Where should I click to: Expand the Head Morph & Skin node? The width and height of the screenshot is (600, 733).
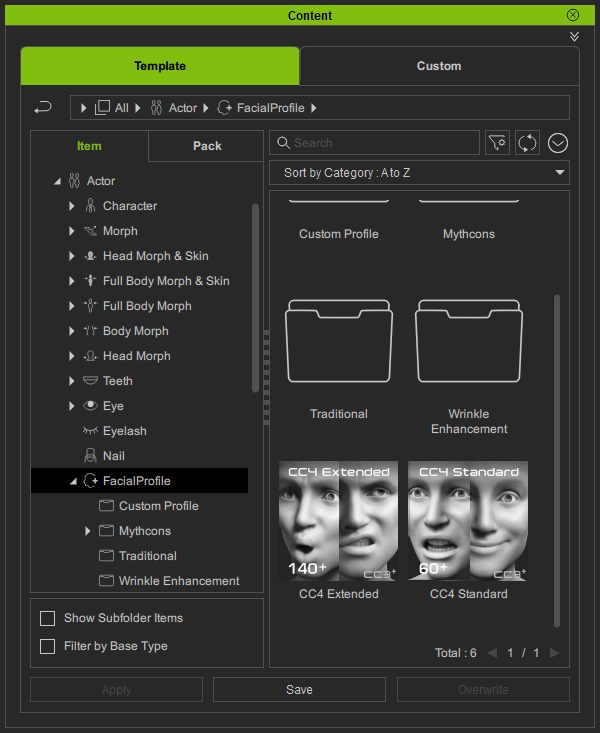(72, 256)
